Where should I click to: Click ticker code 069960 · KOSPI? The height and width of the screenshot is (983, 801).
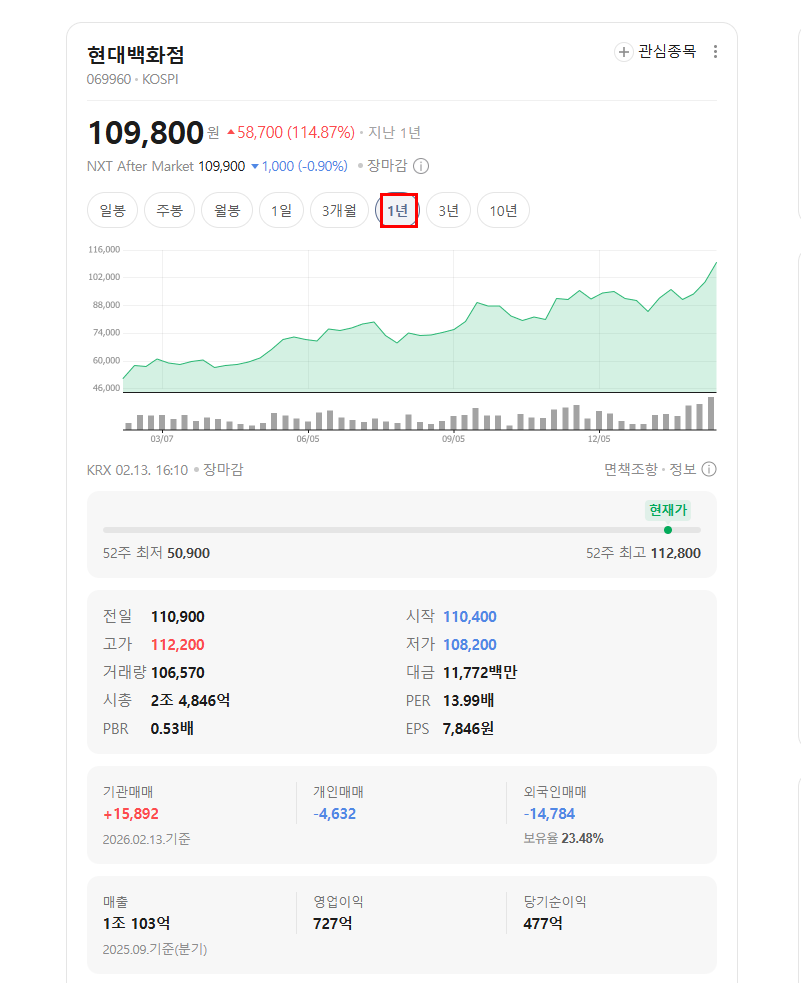tap(132, 79)
